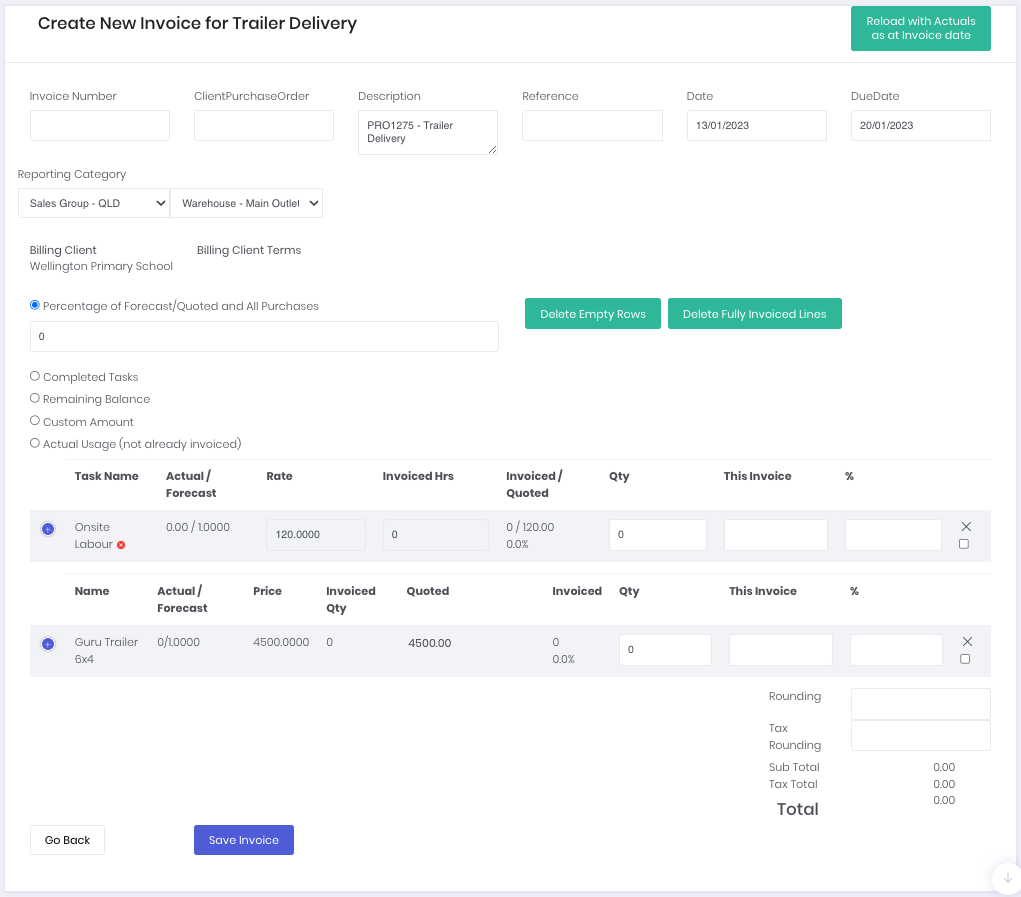Check the box on the Onsite Labour row

click(966, 543)
